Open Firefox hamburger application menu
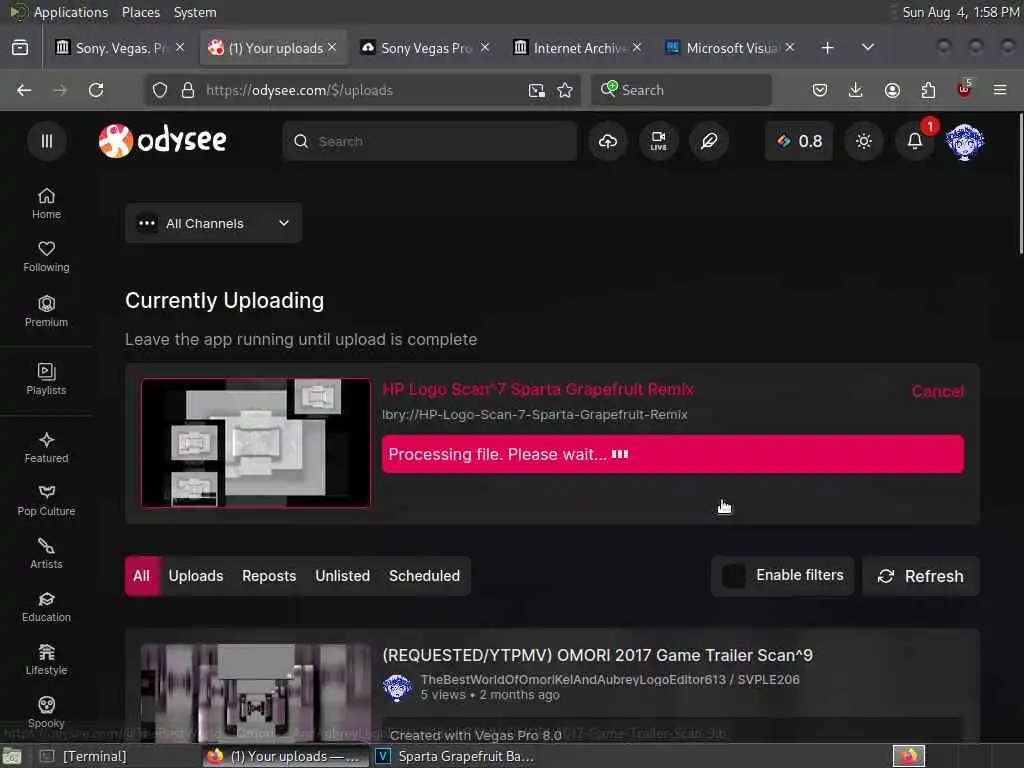This screenshot has width=1024, height=768. click(1000, 90)
